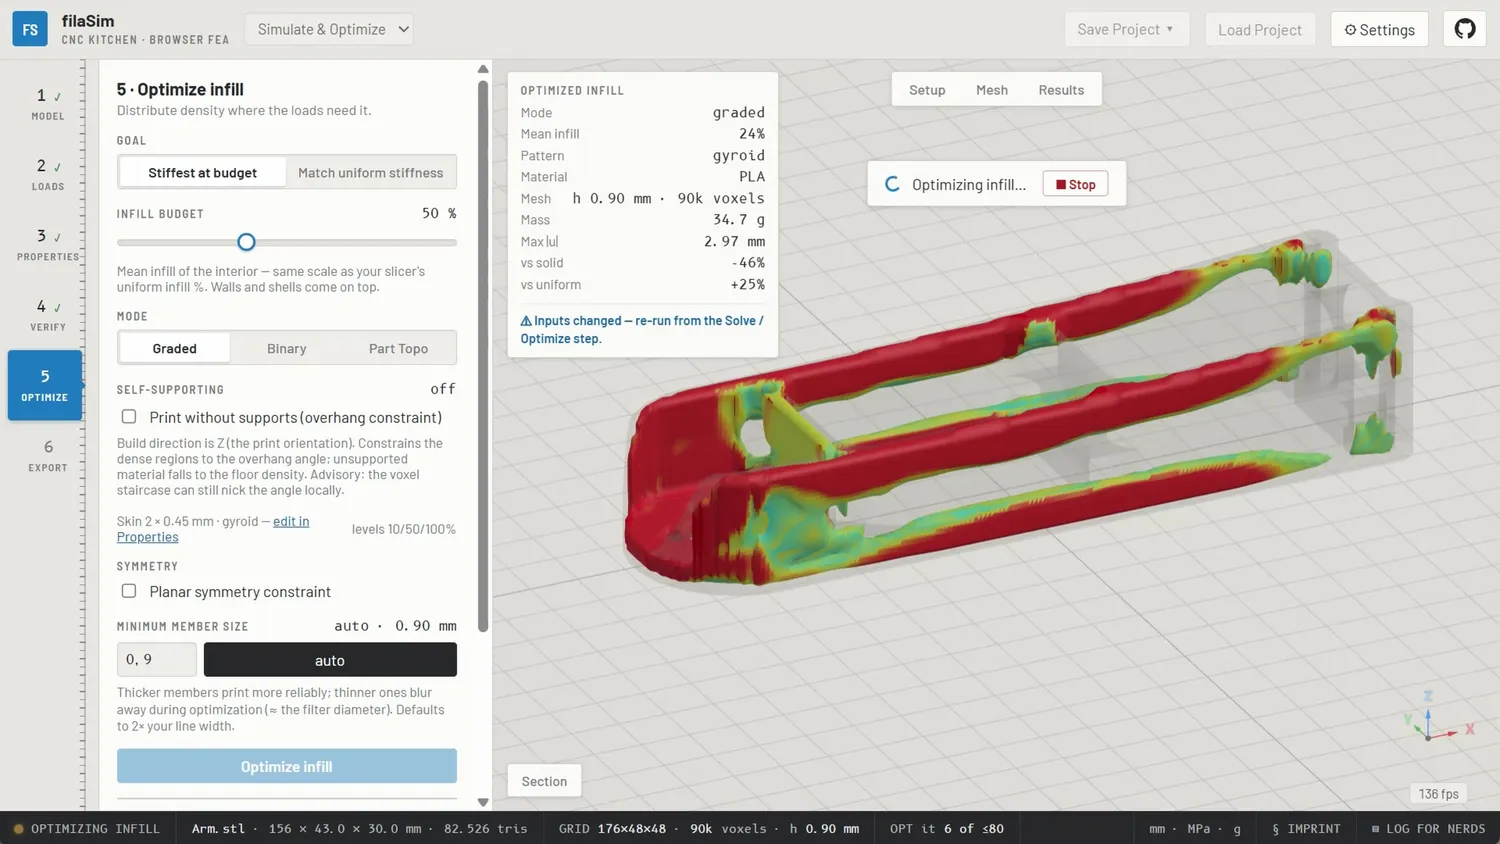The width and height of the screenshot is (1500, 844).
Task: Click the OPTIMIZING INFILL status text
Action: [x=95, y=829]
